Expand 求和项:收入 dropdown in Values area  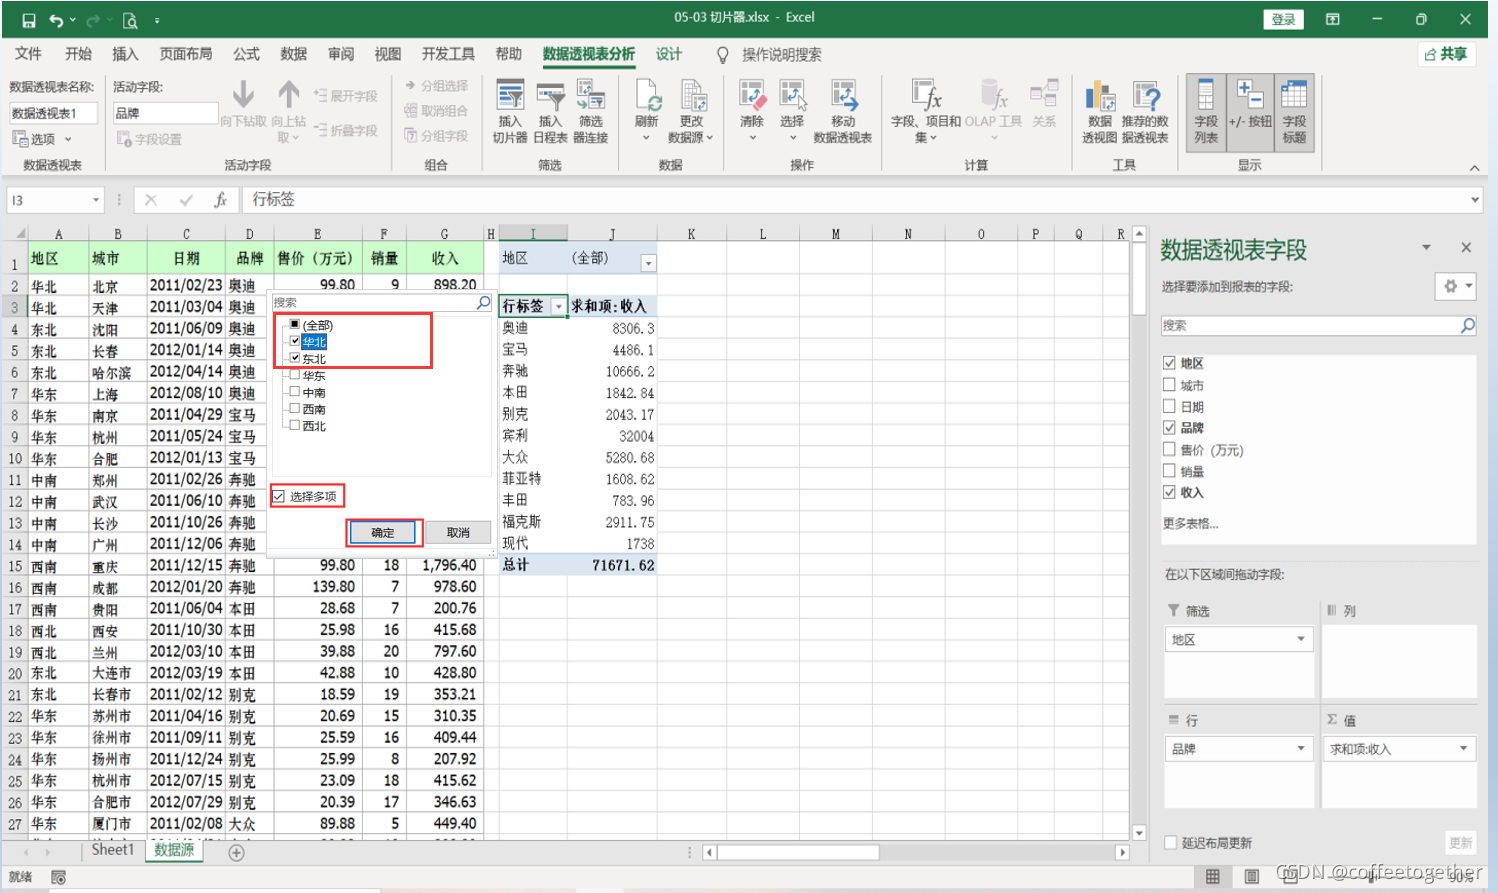1463,748
